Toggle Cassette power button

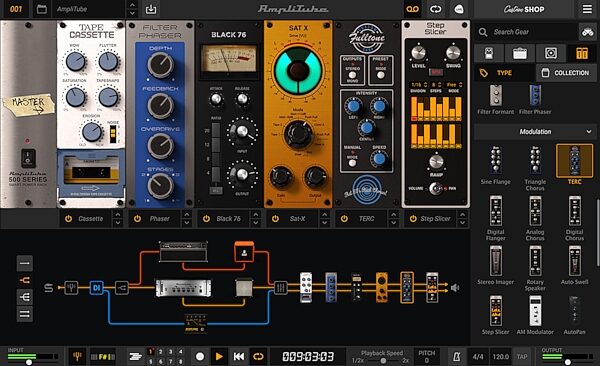click(x=68, y=219)
